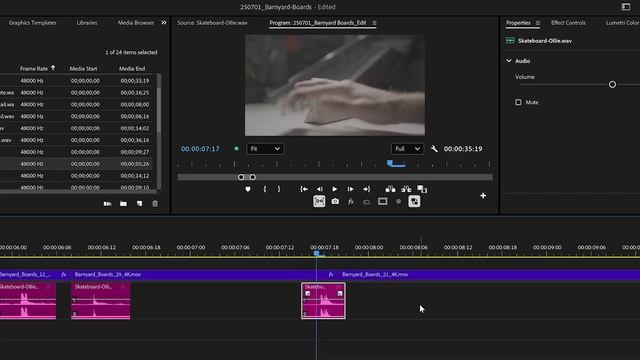Click fx badge on Barnyard_Boards_29 clip

pyautogui.click(x=64, y=275)
